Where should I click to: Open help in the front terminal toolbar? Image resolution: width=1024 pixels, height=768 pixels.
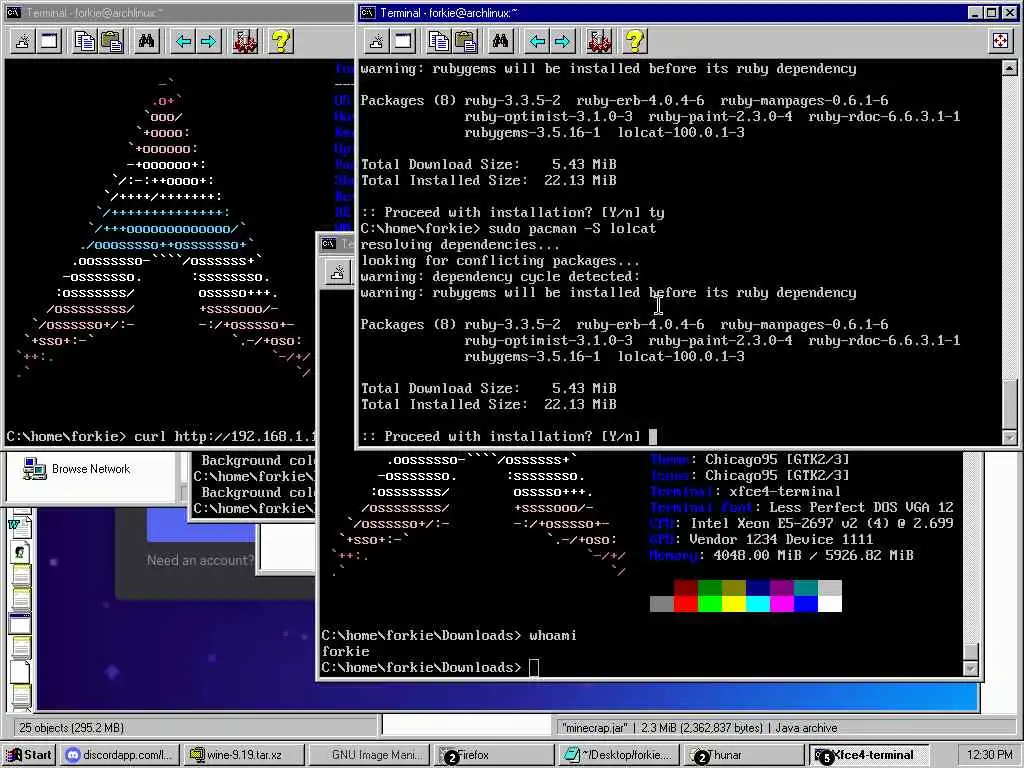coord(634,42)
